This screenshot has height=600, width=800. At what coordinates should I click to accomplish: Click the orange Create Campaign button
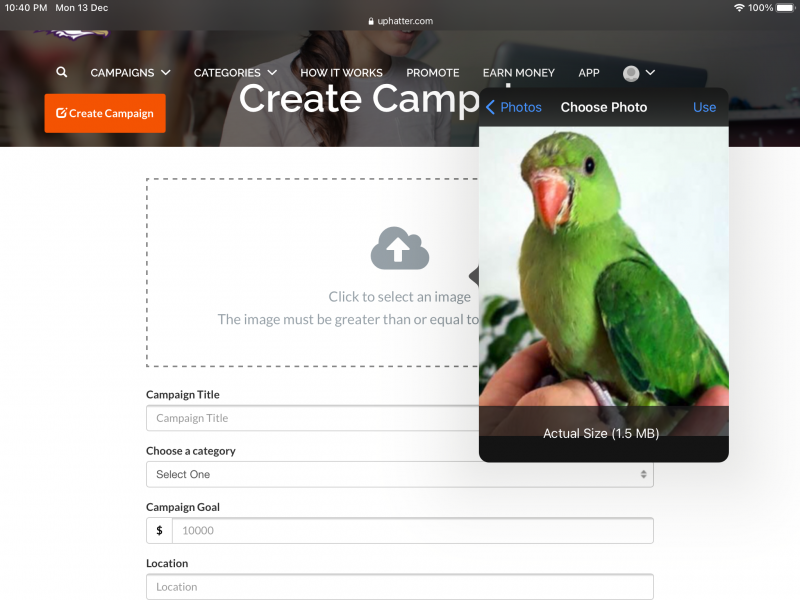click(x=105, y=113)
